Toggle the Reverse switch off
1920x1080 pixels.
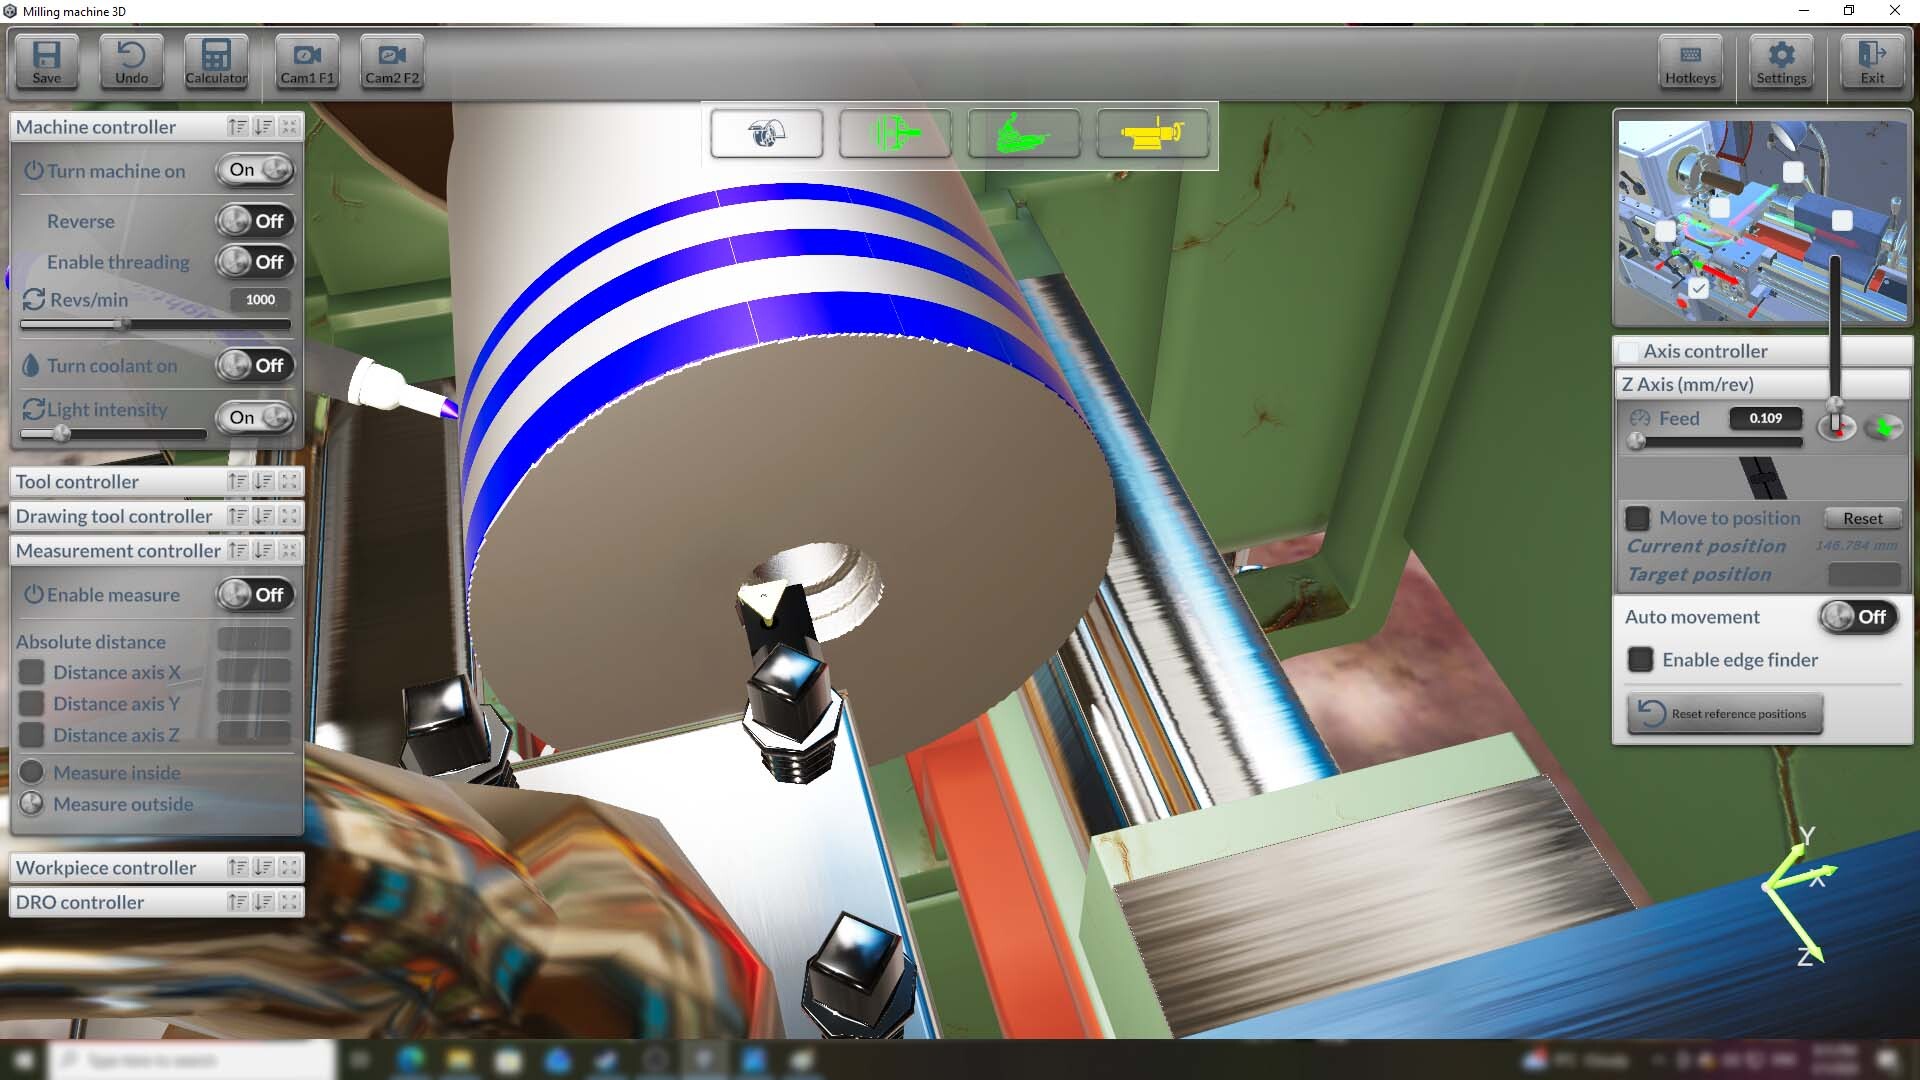click(254, 221)
